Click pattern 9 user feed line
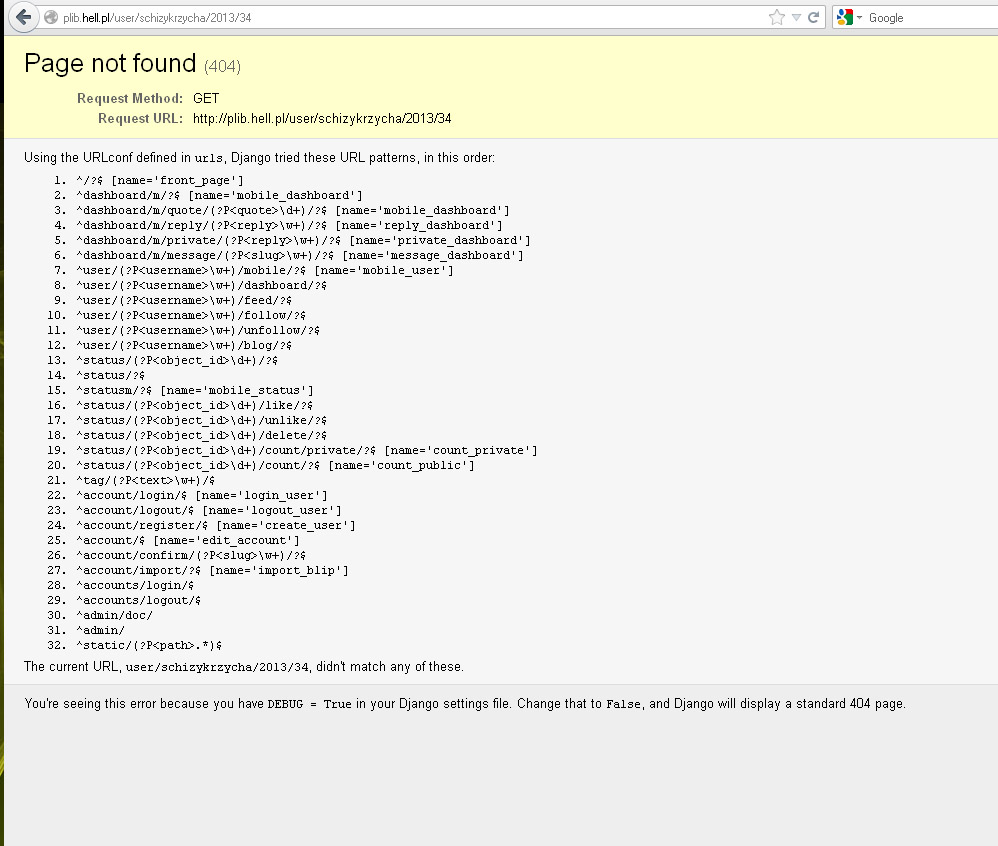The width and height of the screenshot is (998, 846). tap(184, 300)
